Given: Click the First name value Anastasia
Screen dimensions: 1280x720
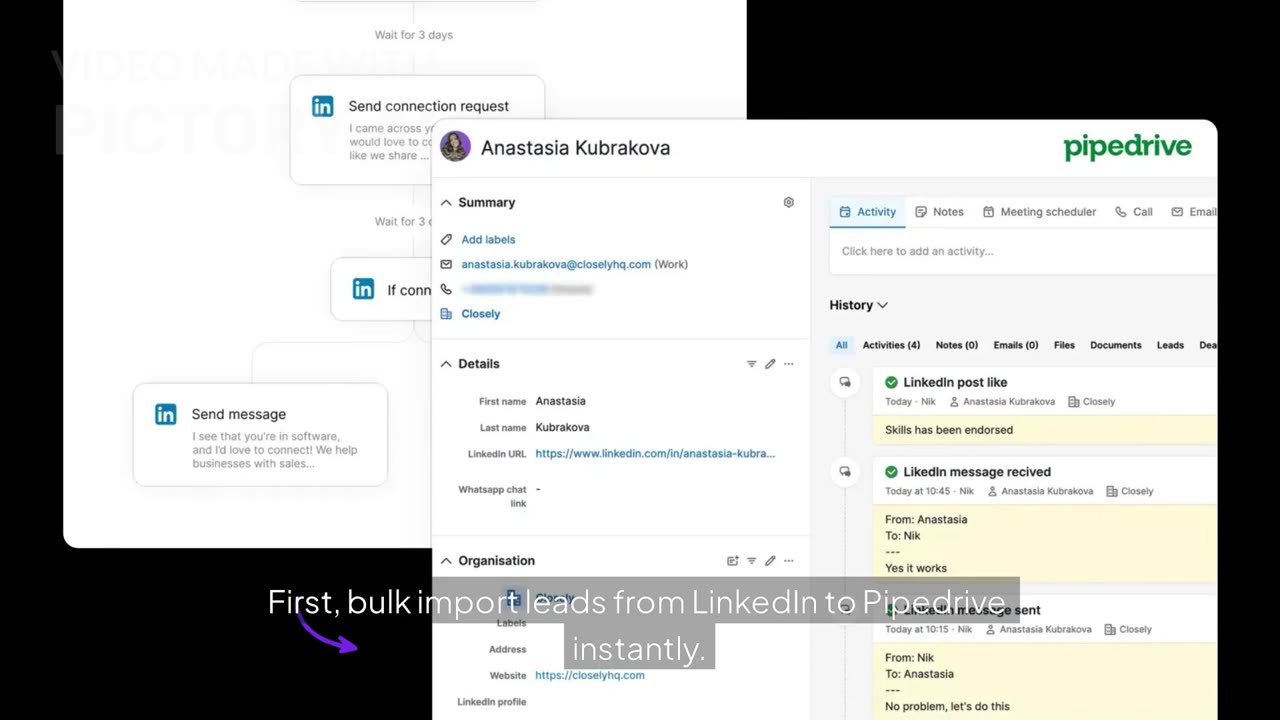Looking at the screenshot, I should 560,401.
